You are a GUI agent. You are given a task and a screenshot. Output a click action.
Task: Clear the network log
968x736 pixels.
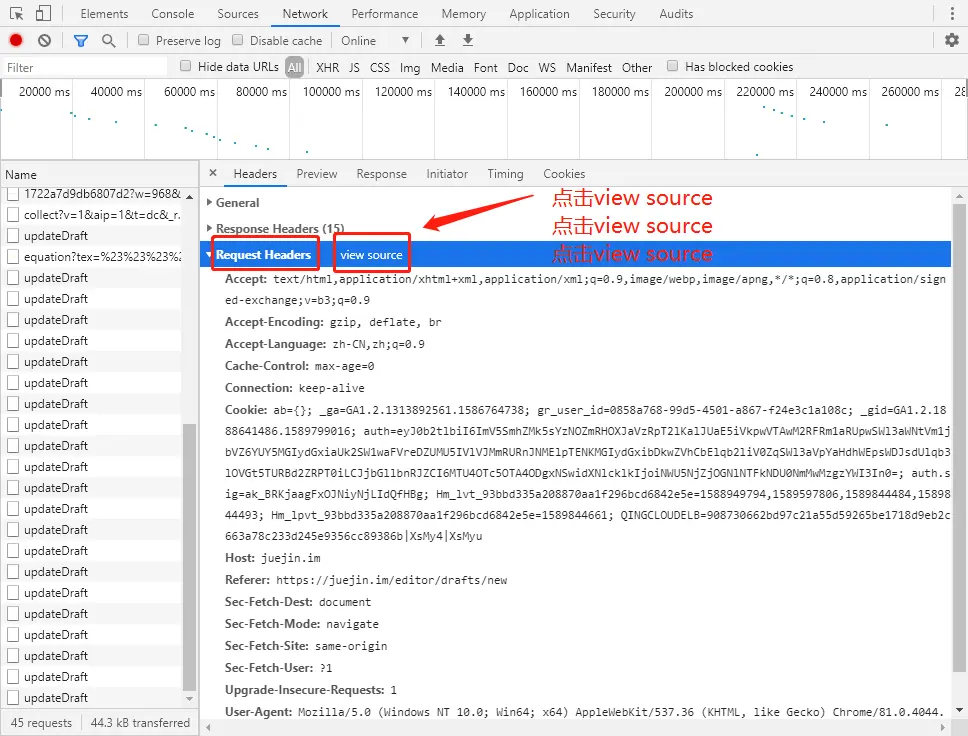pyautogui.click(x=44, y=41)
